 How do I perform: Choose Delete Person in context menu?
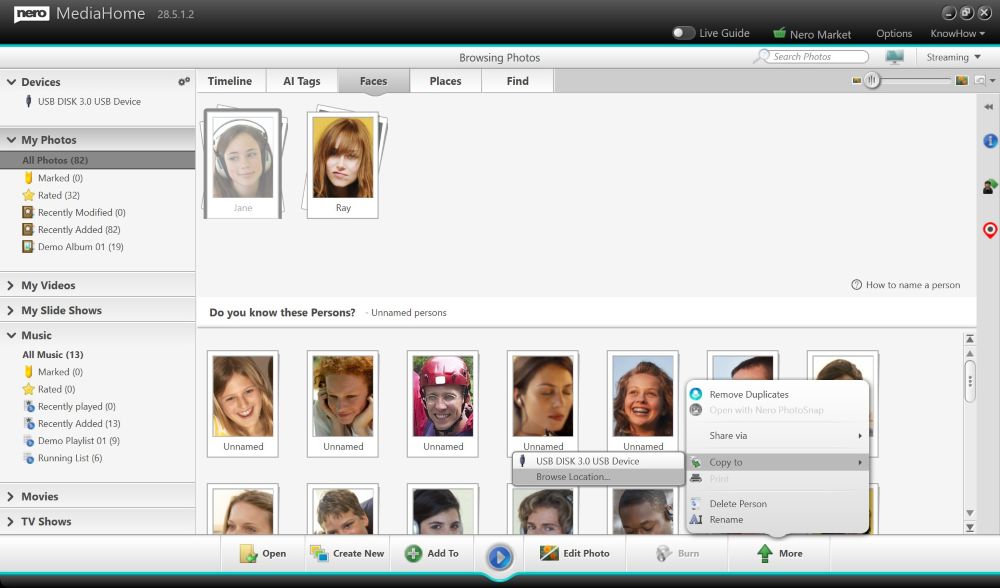point(738,504)
